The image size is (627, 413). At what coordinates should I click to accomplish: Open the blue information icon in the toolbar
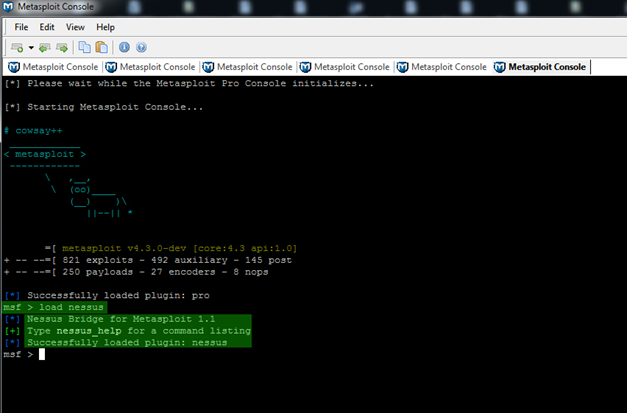click(x=124, y=47)
